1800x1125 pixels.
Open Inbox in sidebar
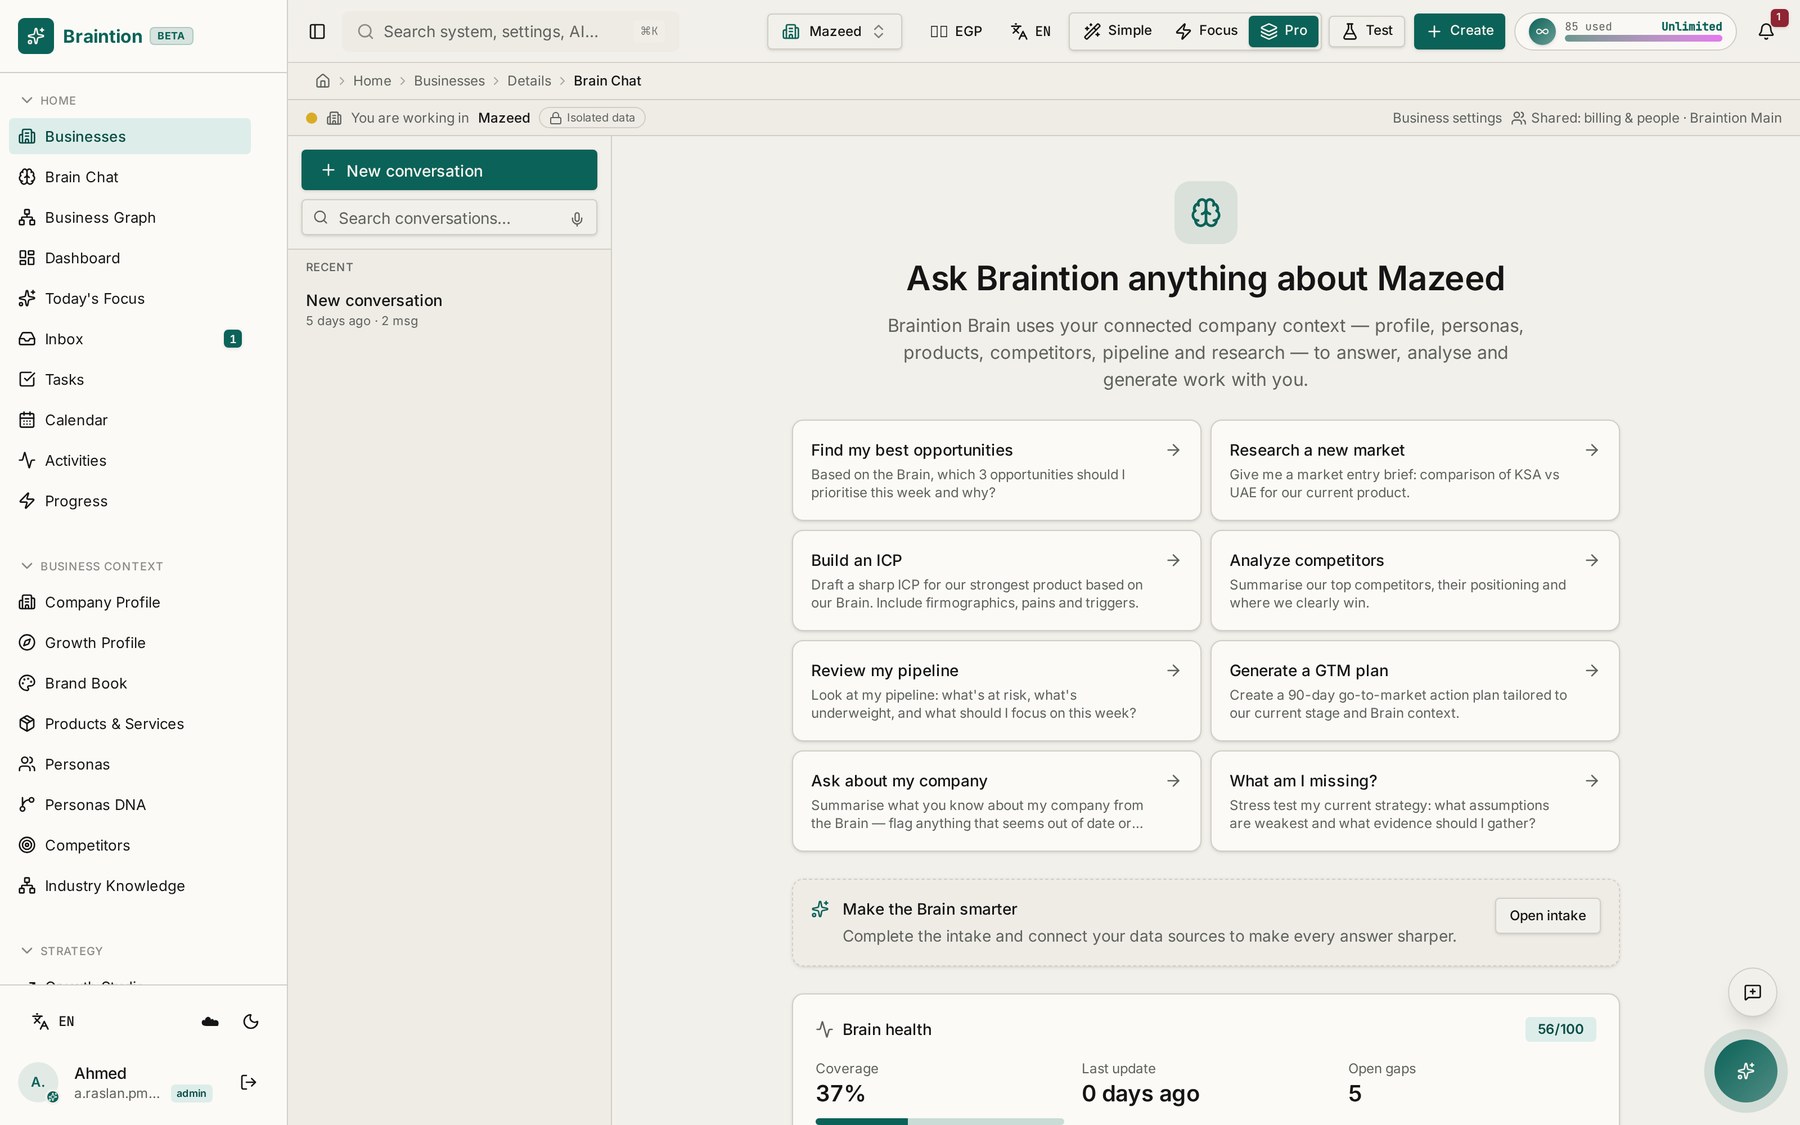pos(130,339)
